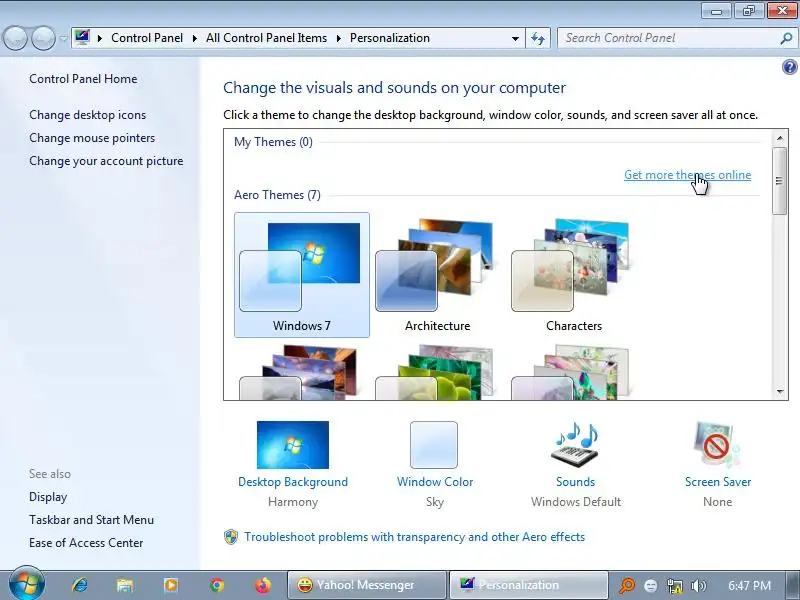Click the Window Color swatch icon

pos(434,444)
